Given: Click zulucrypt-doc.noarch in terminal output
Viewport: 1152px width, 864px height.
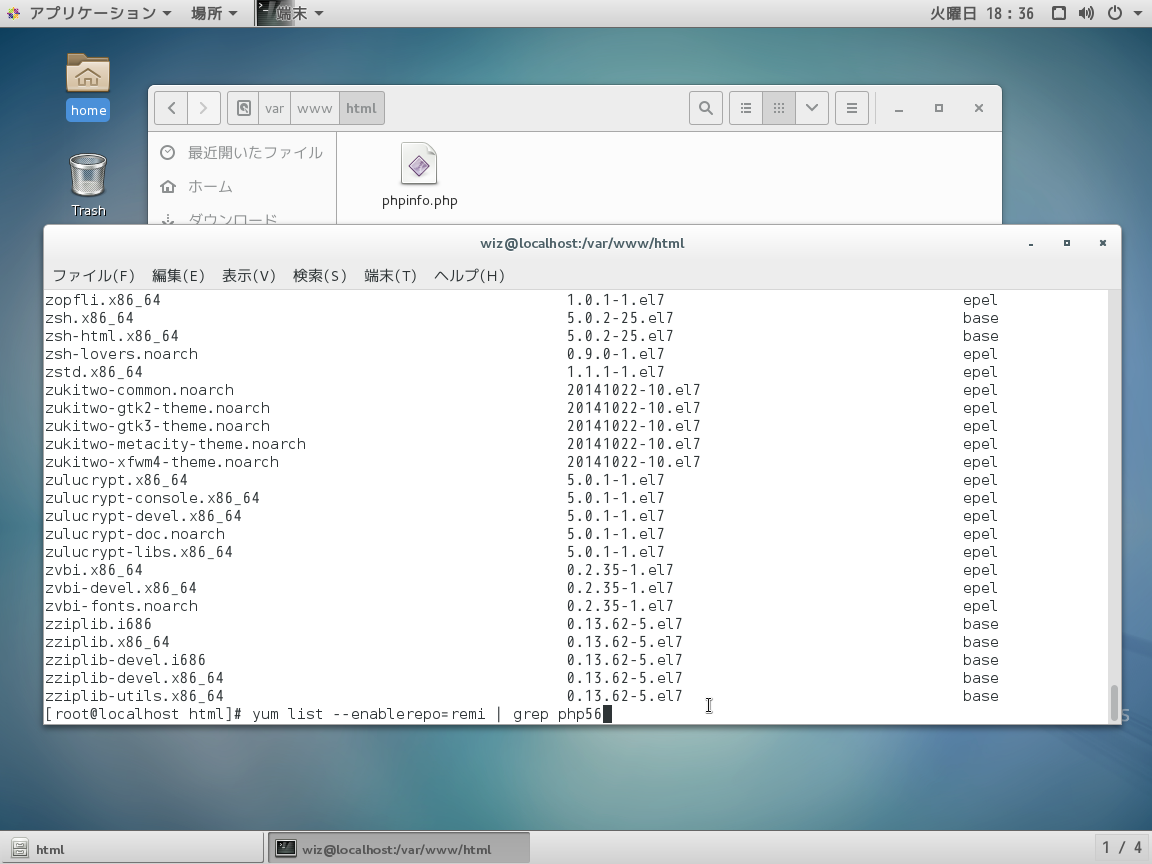Looking at the screenshot, I should [135, 534].
